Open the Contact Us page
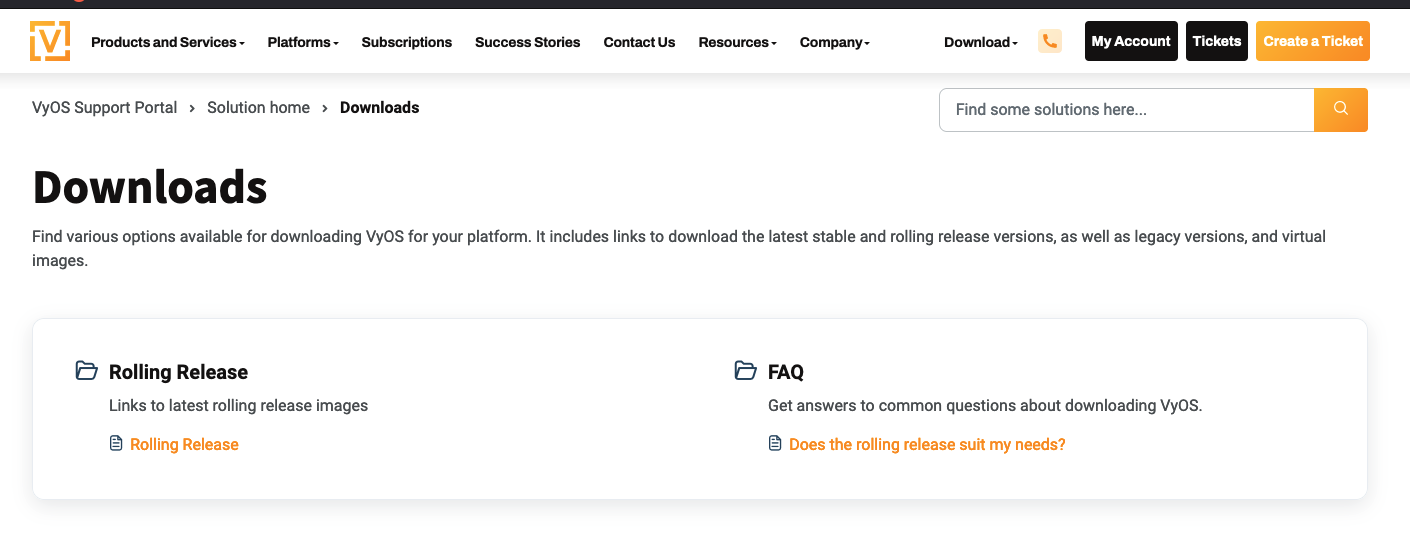Screen dimensions: 1410x541 (640, 42)
